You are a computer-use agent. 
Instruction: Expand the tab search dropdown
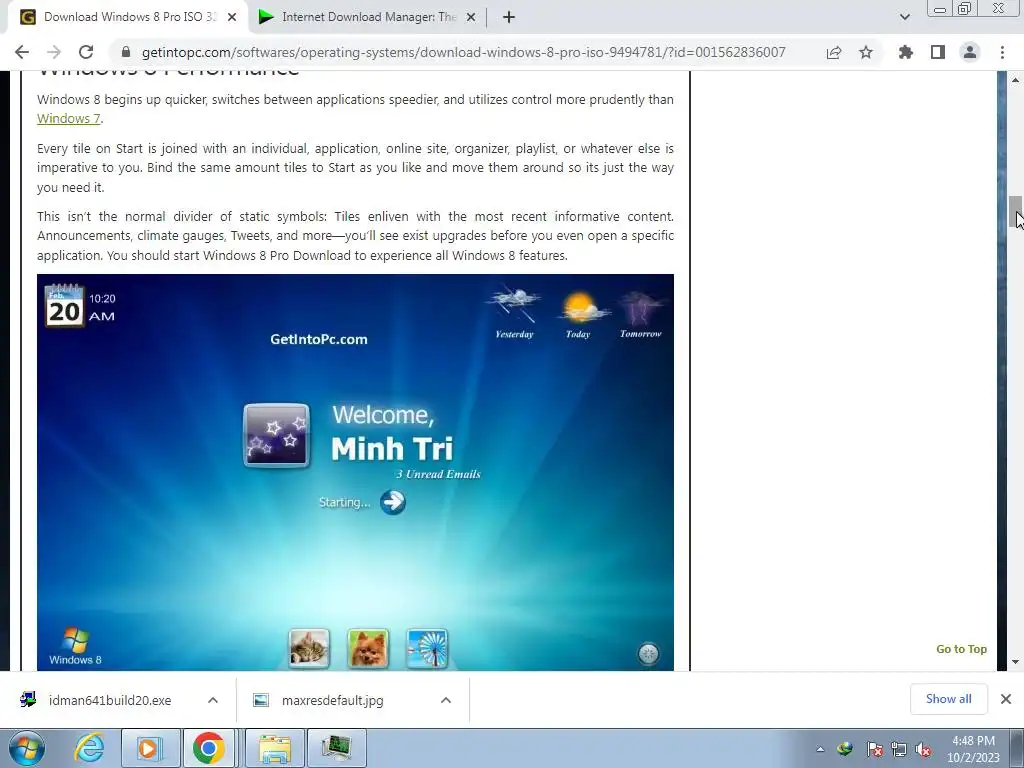pyautogui.click(x=904, y=18)
